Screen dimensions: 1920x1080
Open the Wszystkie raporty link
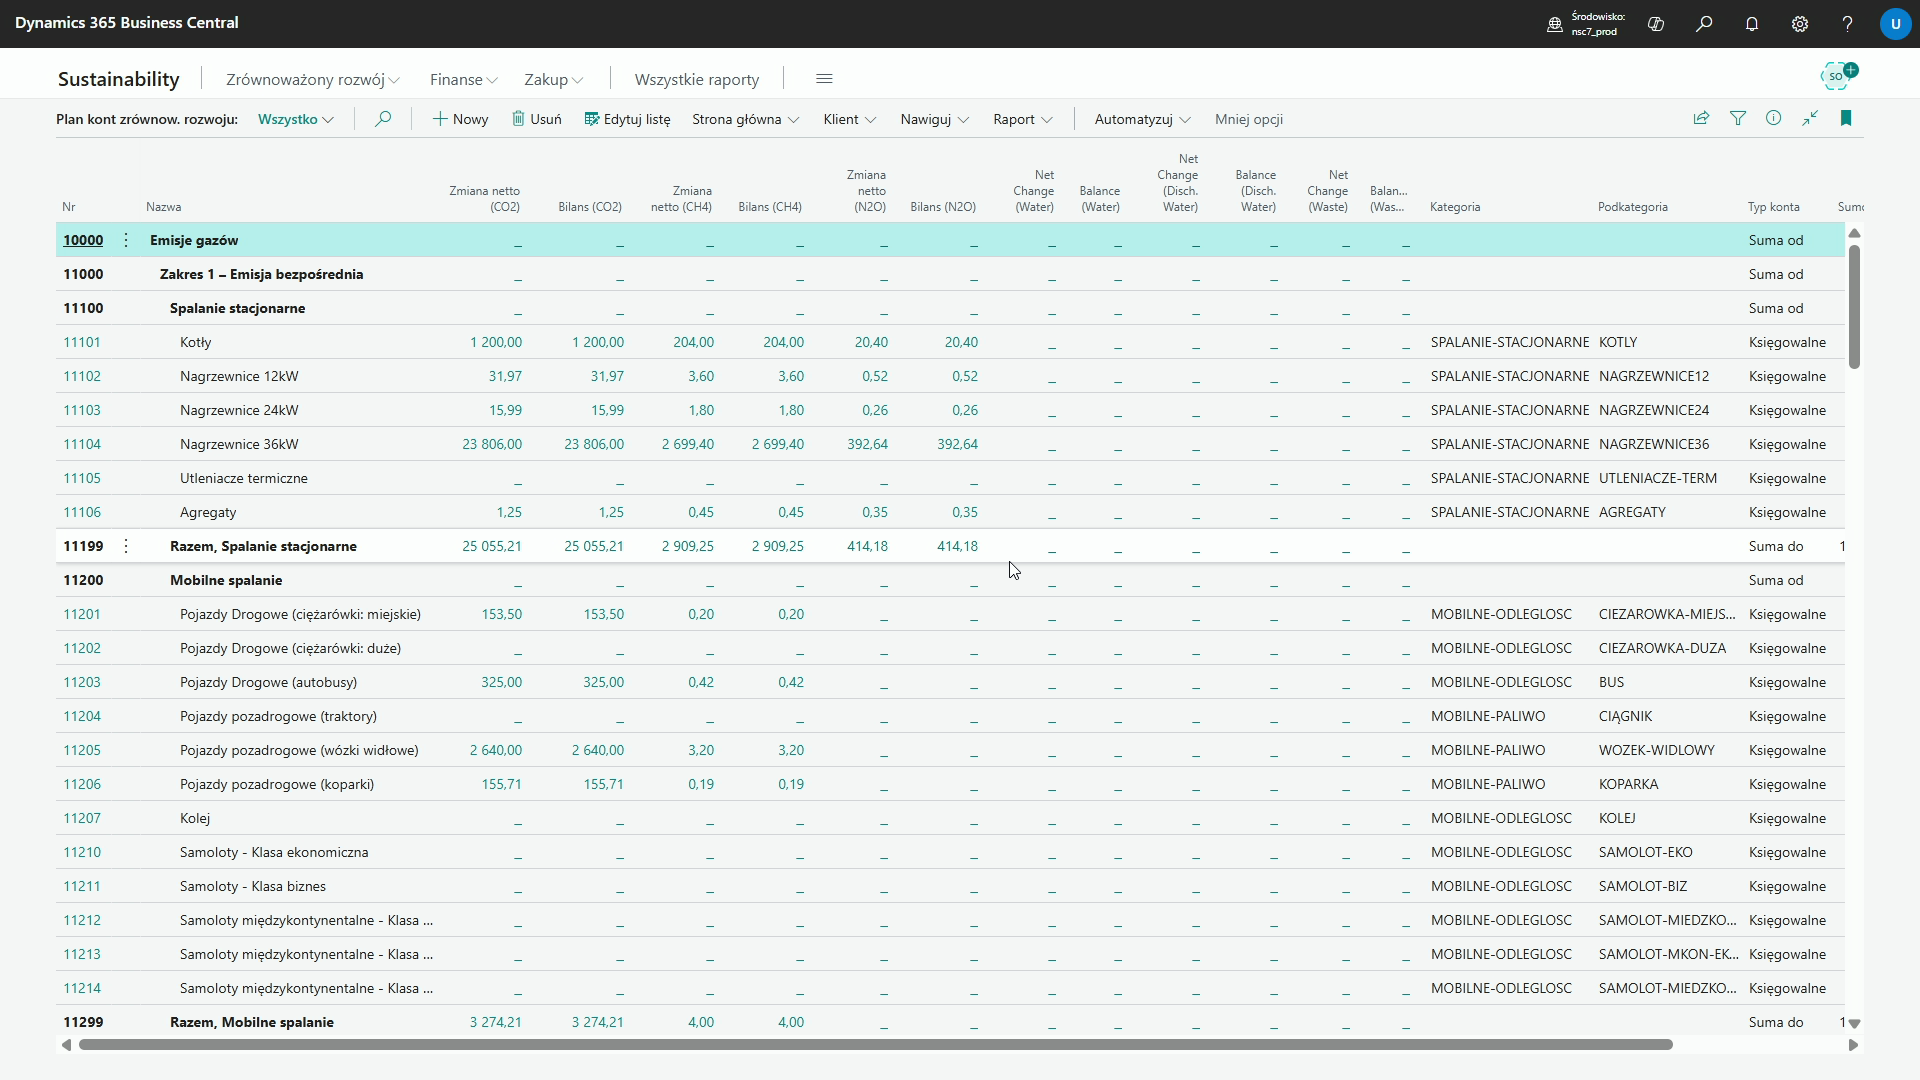click(697, 79)
